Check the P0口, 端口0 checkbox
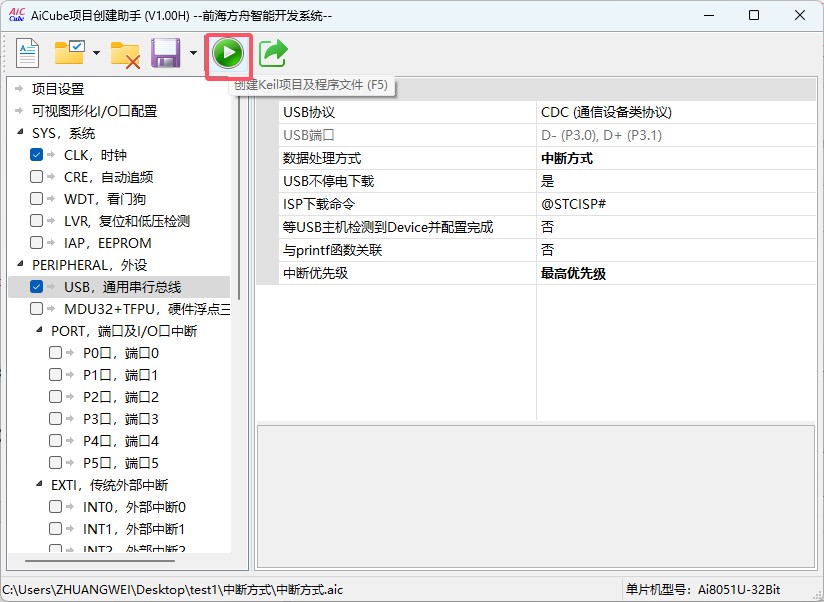Viewport: 824px width, 602px height. pyautogui.click(x=55, y=352)
